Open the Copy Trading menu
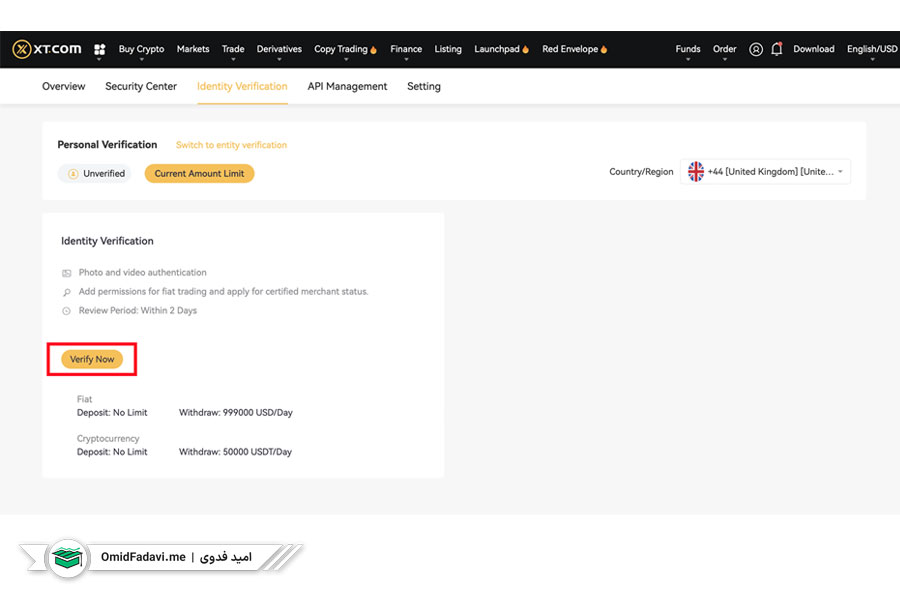 point(345,49)
